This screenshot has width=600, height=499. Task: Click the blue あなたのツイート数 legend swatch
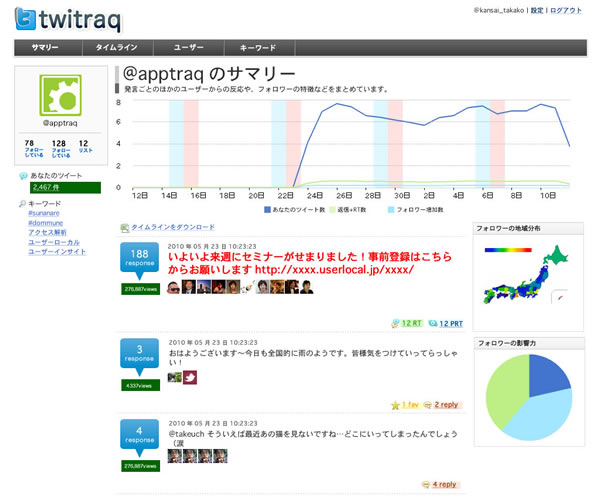coord(267,210)
